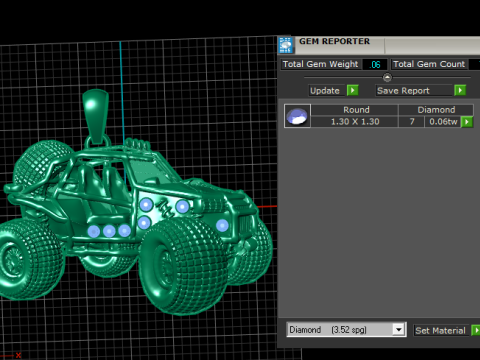480x360 pixels.
Task: Open the Diamond (3.52 spg) material dropdown
Action: pos(398,330)
